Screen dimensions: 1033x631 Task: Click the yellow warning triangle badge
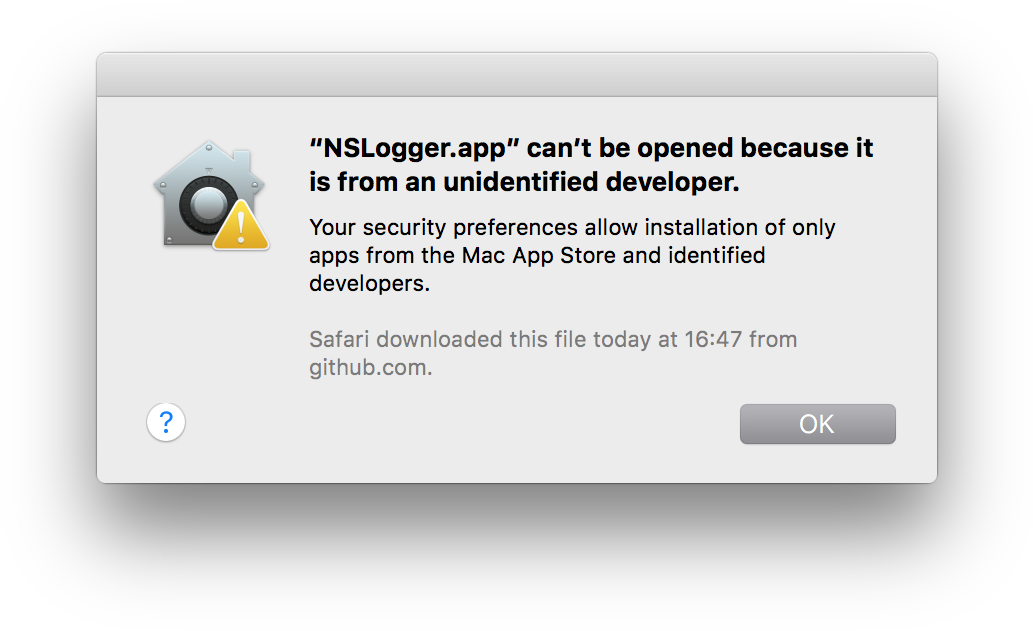[241, 226]
